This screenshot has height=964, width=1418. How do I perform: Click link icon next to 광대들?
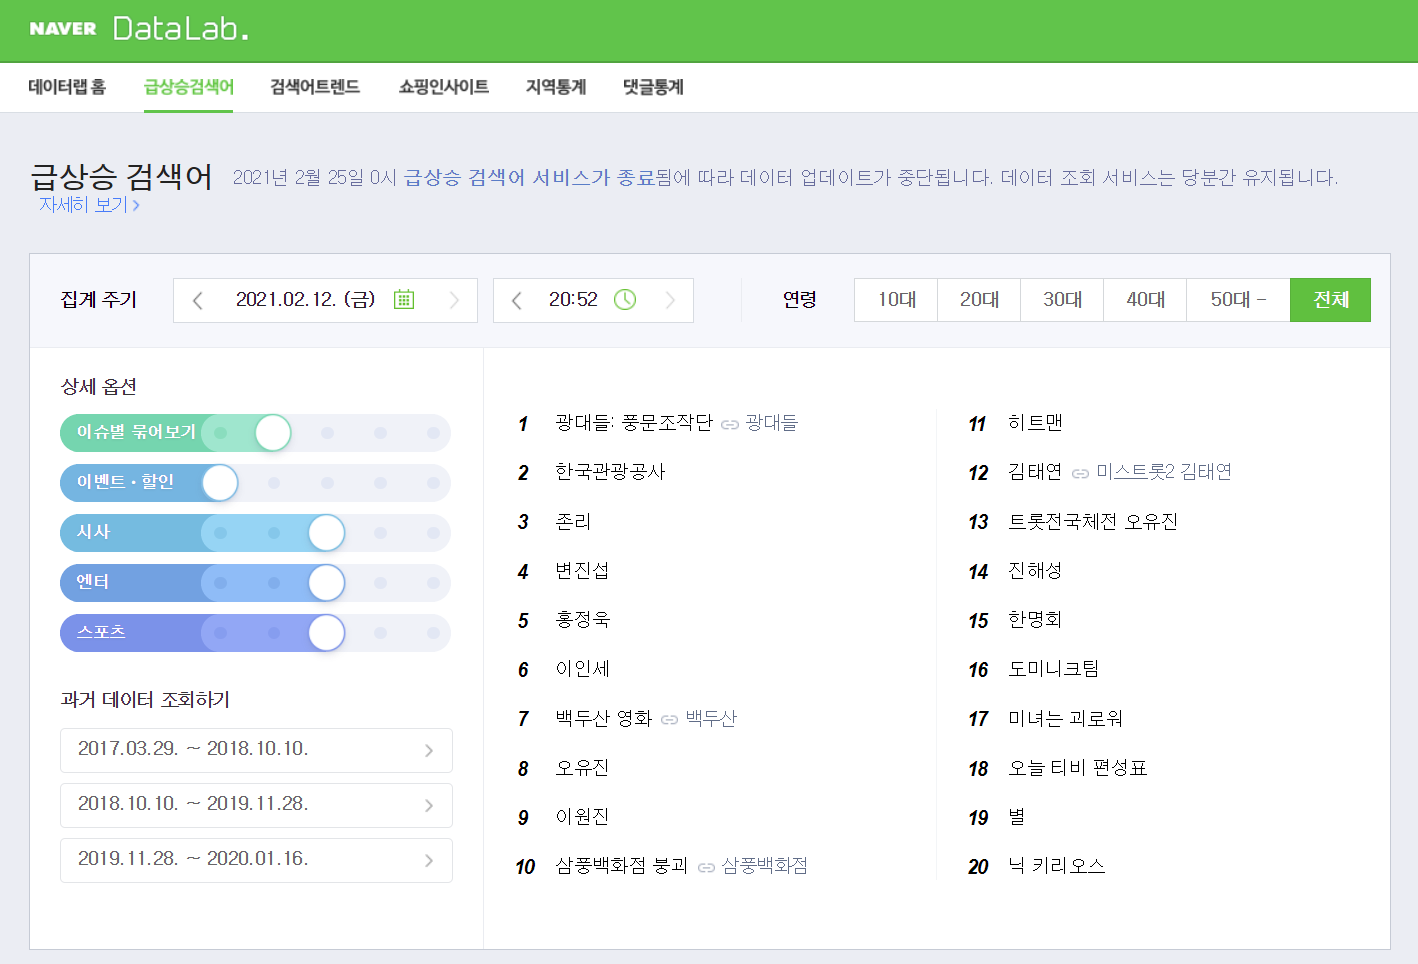(x=730, y=425)
